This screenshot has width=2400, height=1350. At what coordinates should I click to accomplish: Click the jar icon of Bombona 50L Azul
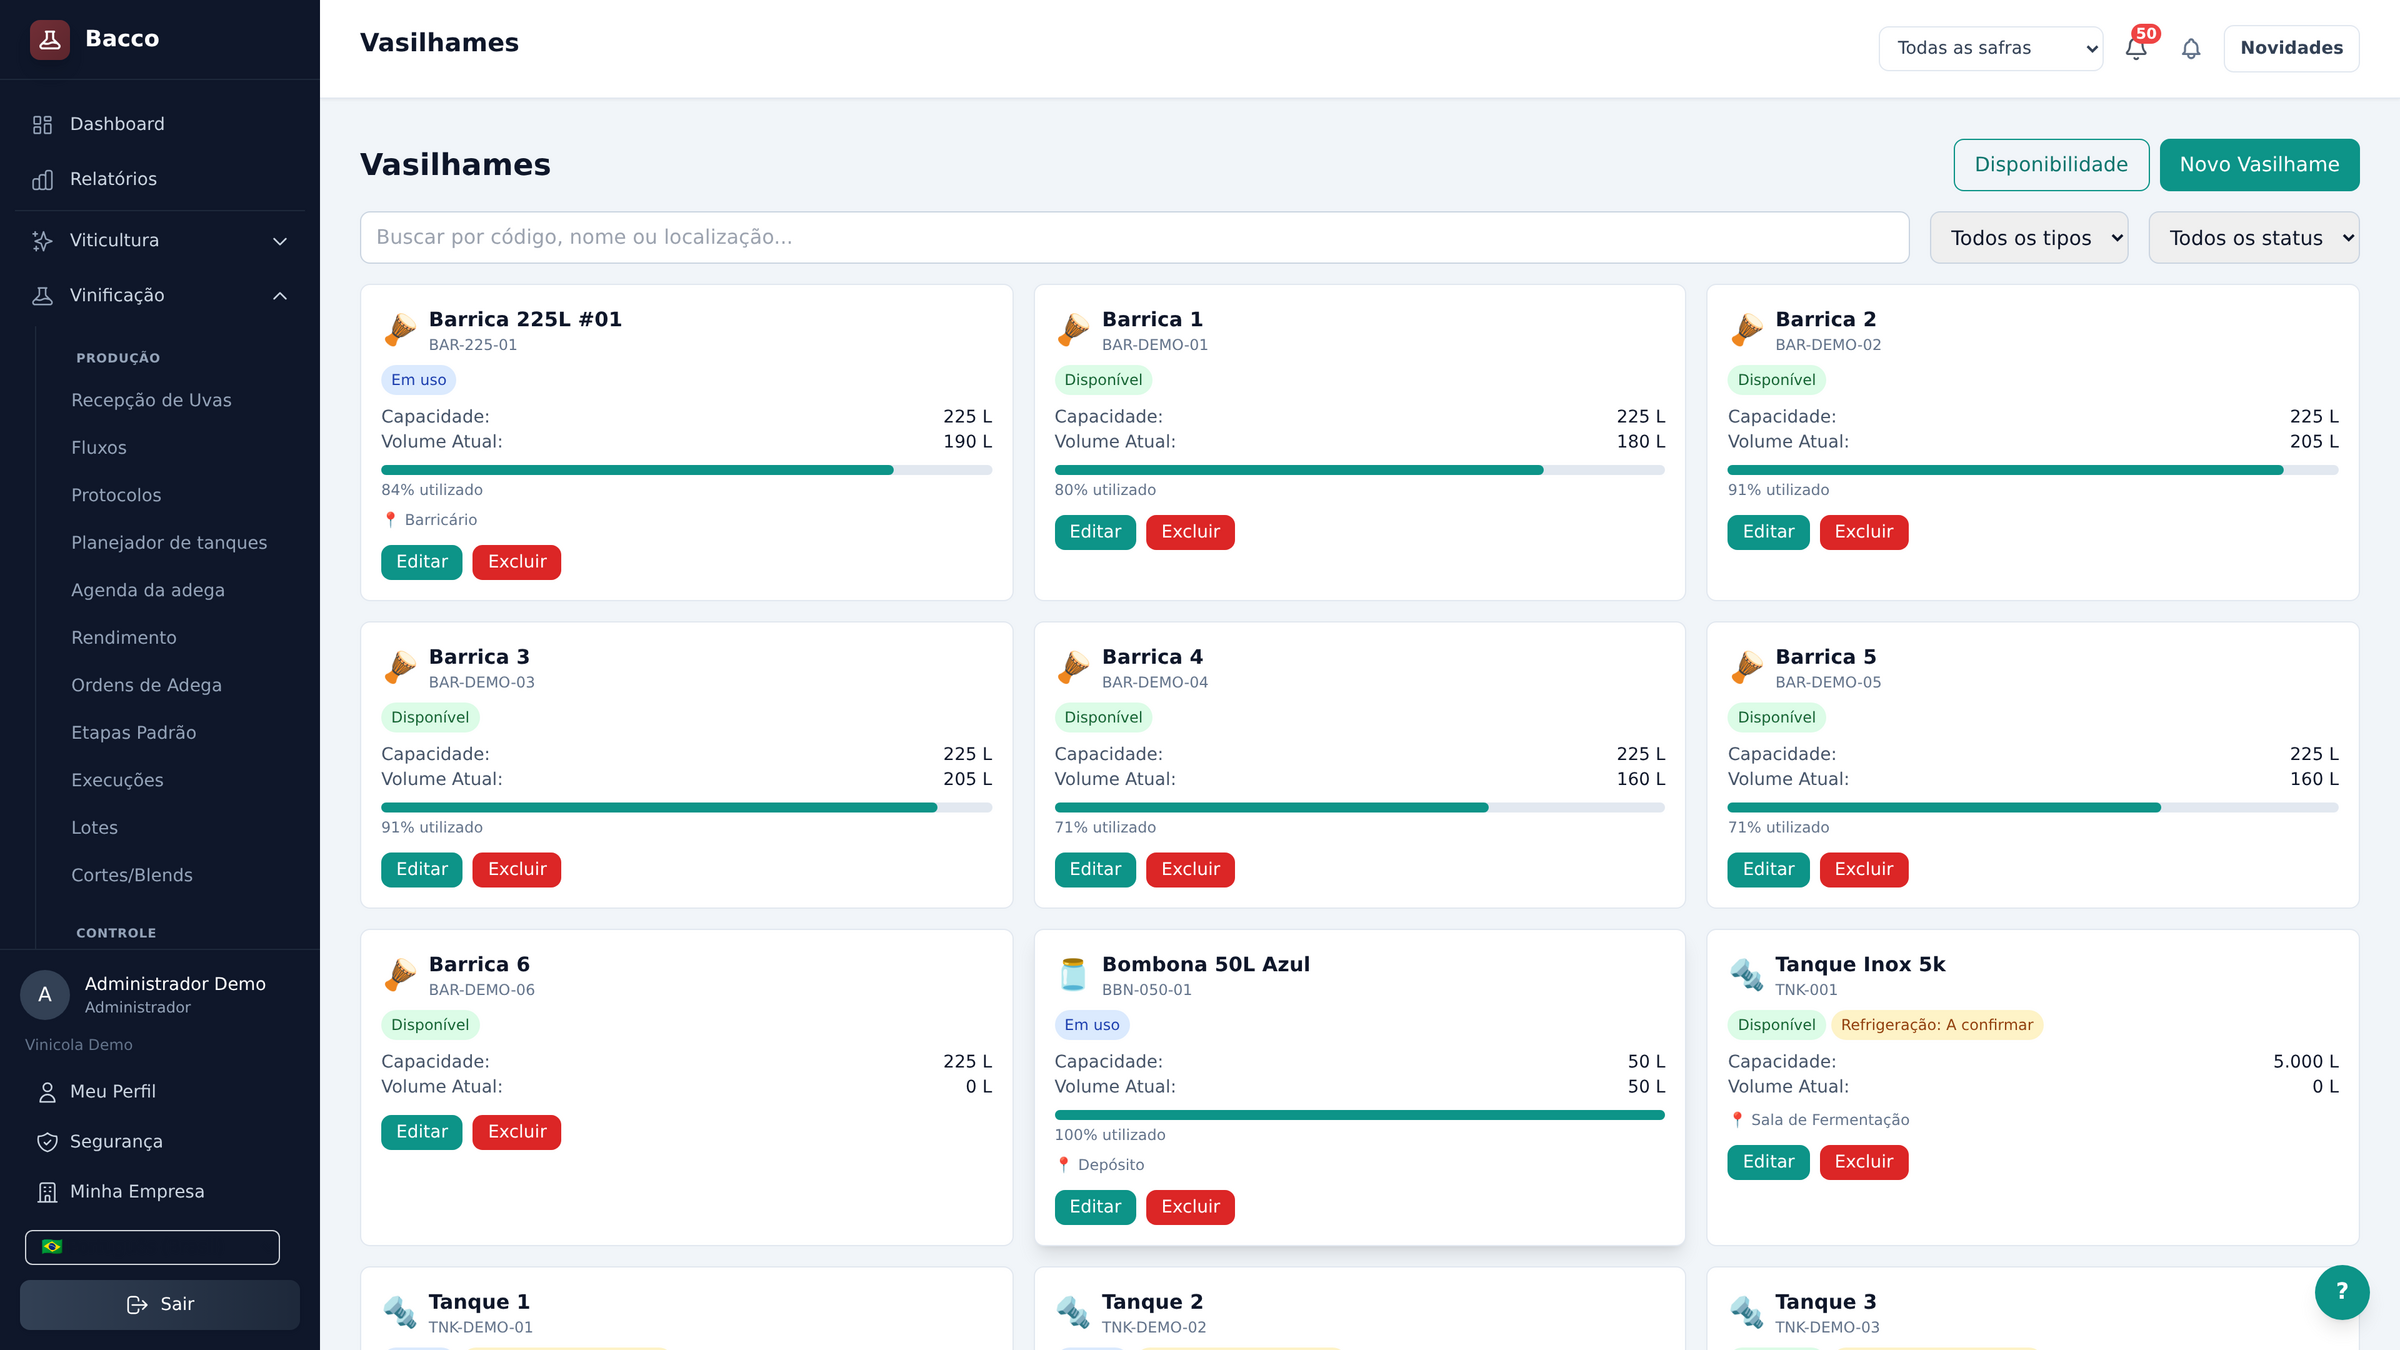[x=1073, y=974]
